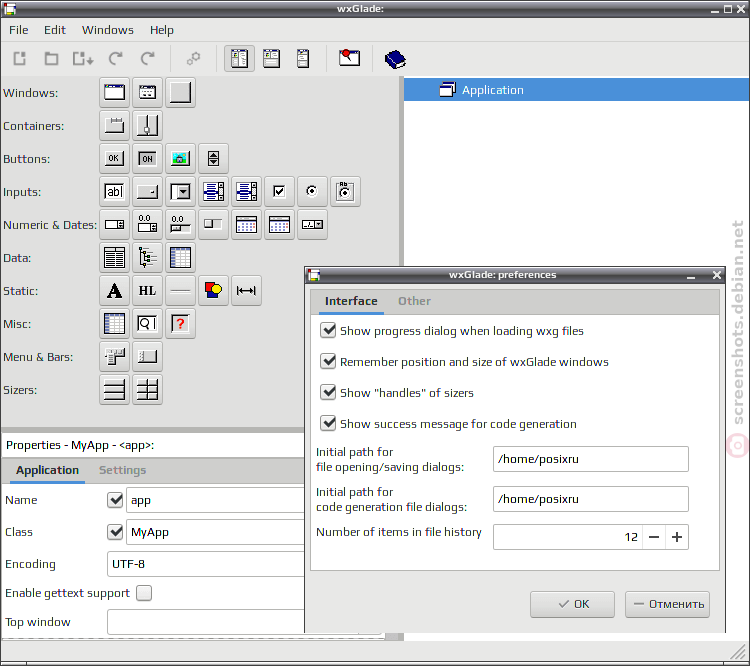Viewport: 750px width, 666px height.
Task: Add a Tree control Data widget
Action: pyautogui.click(x=147, y=257)
